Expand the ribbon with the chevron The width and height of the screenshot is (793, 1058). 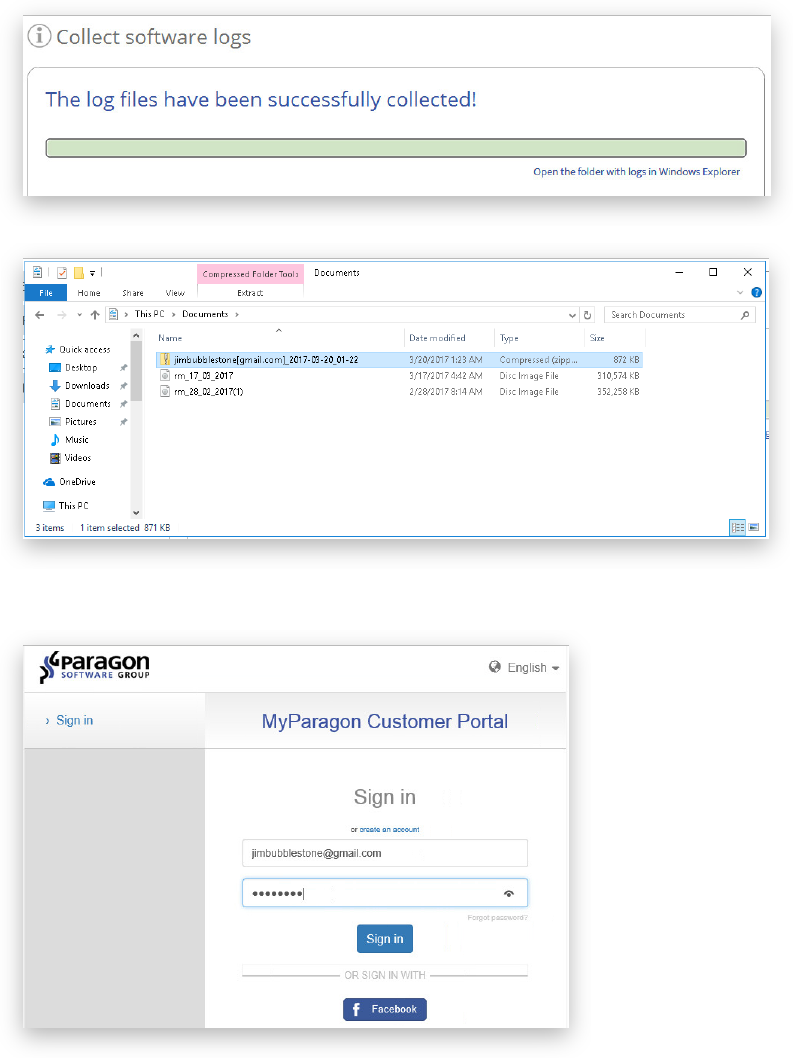click(x=740, y=292)
